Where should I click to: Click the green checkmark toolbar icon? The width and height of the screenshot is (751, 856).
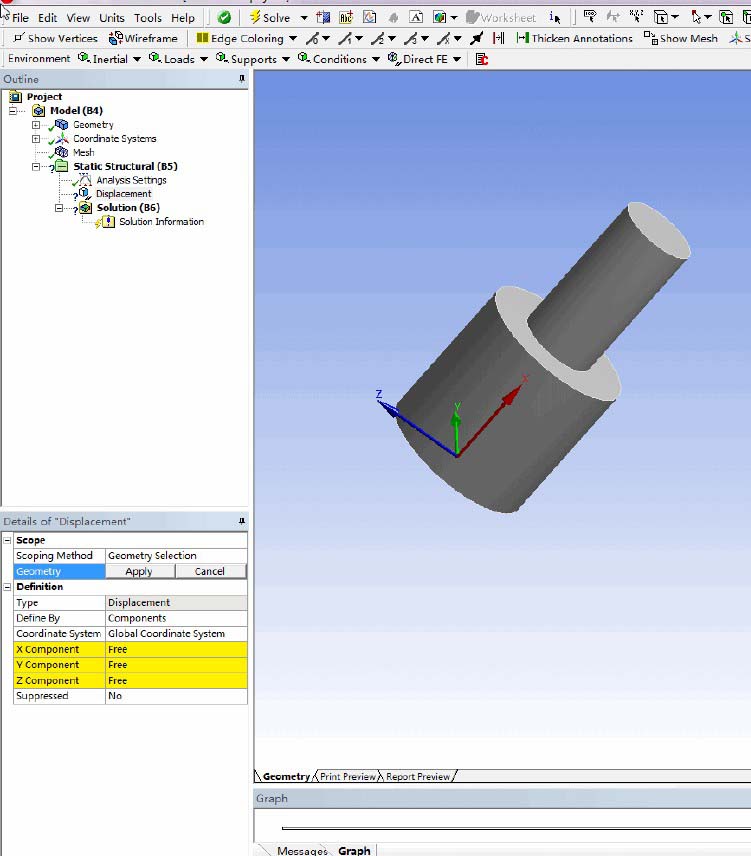[x=224, y=17]
